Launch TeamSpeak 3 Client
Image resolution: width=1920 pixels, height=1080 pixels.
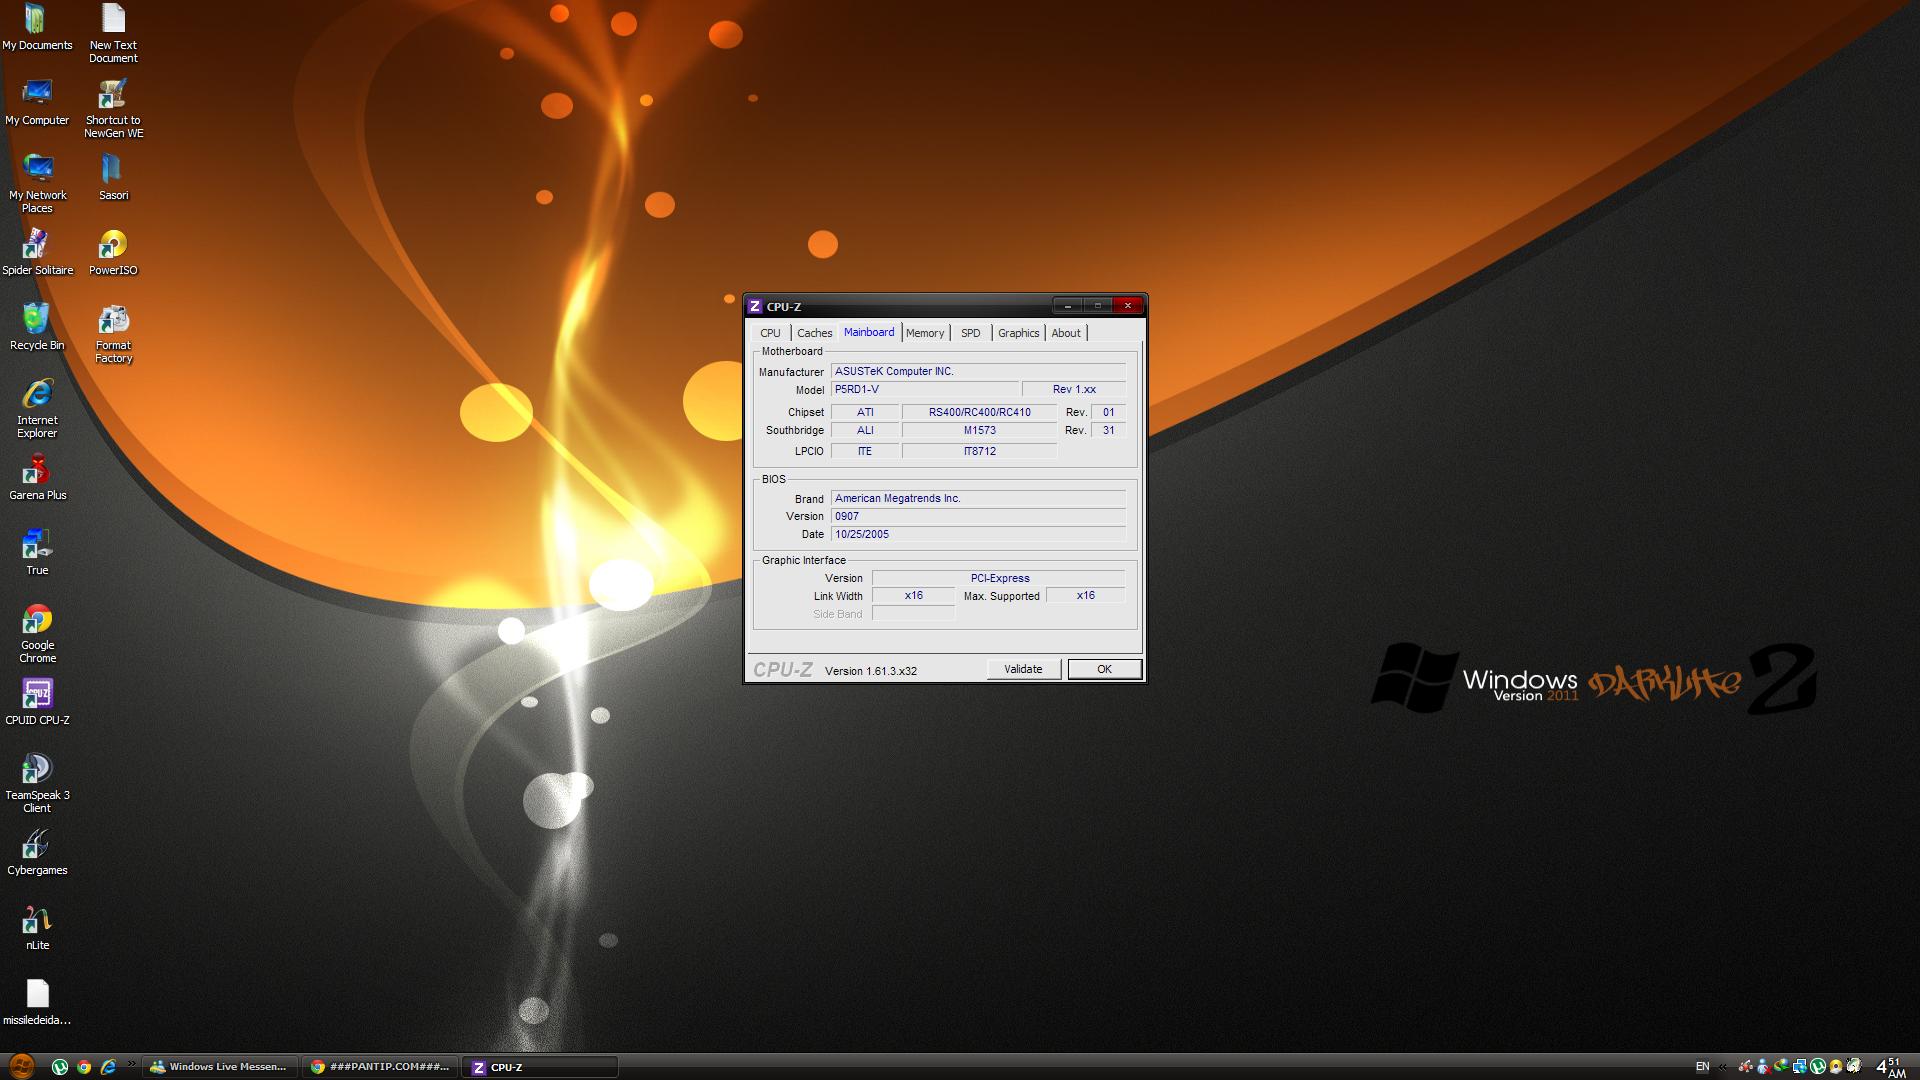[x=37, y=770]
